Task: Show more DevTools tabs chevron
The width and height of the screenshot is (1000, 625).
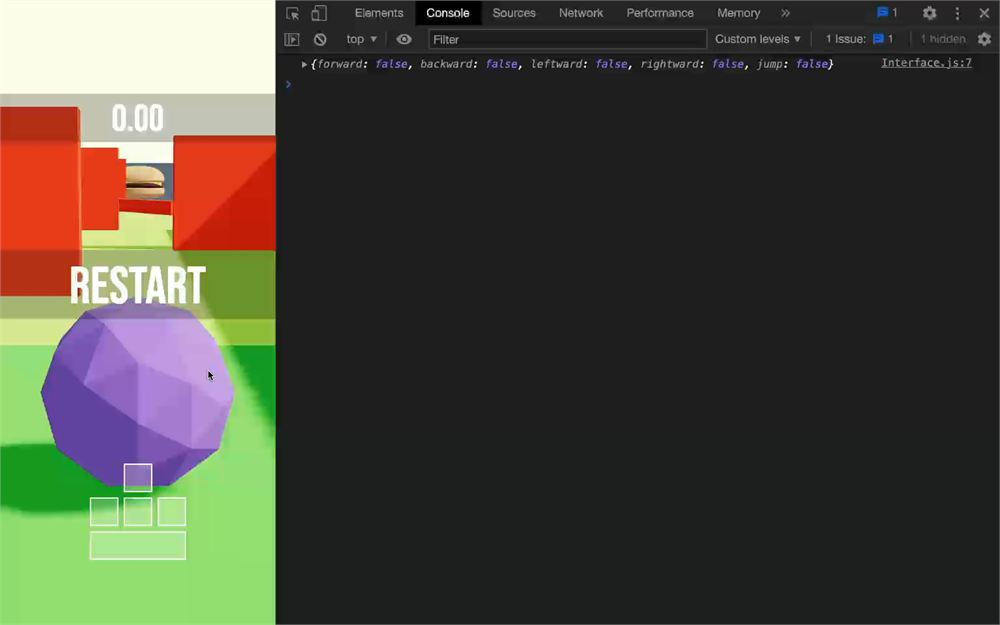Action: pos(785,13)
